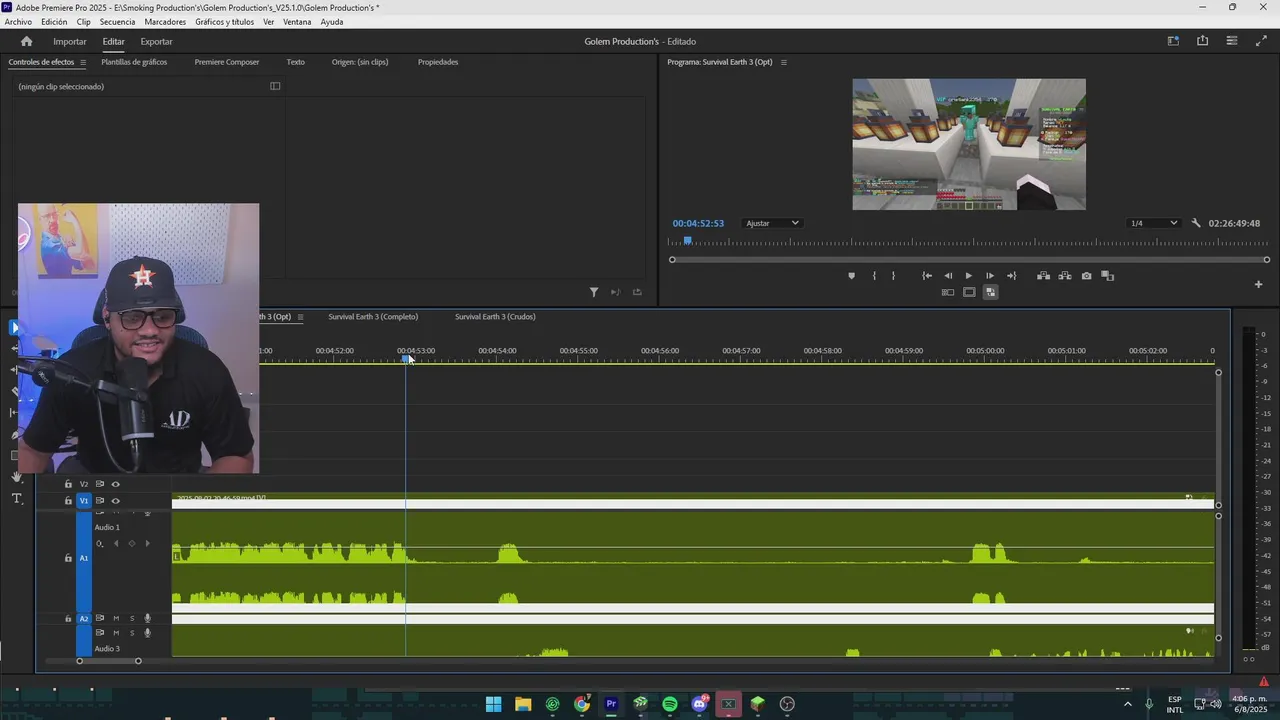Screen dimensions: 1280x720
Task: Toggle V1 track output eye
Action: pyautogui.click(x=115, y=500)
